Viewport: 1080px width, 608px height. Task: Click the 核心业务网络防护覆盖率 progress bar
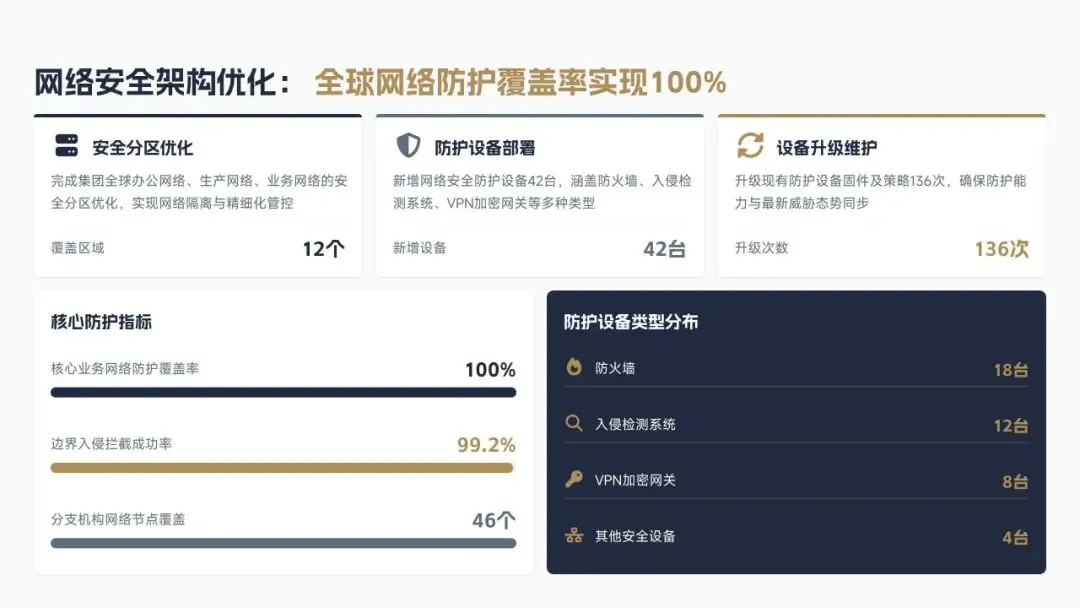pyautogui.click(x=283, y=392)
